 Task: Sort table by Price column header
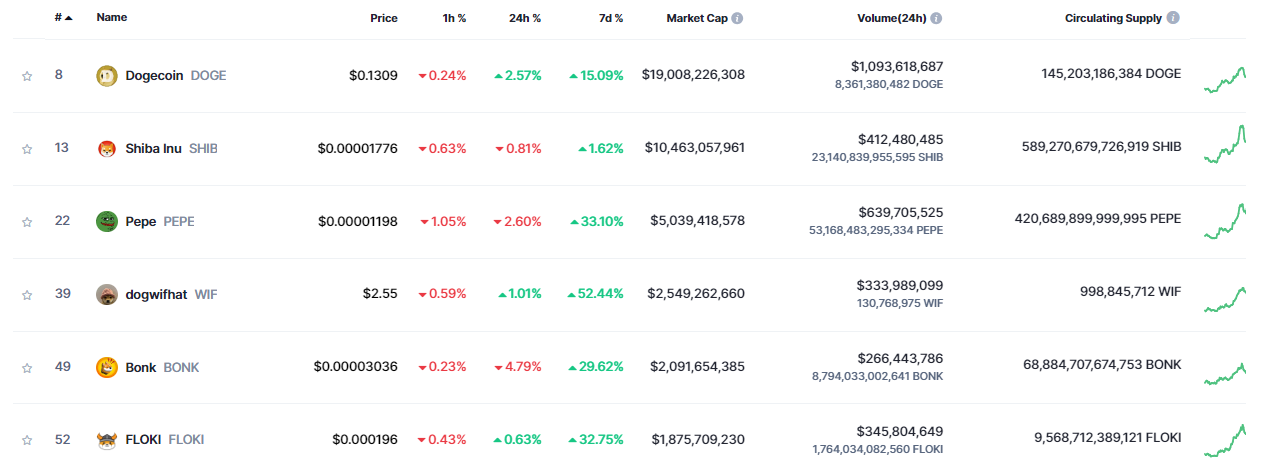point(383,18)
